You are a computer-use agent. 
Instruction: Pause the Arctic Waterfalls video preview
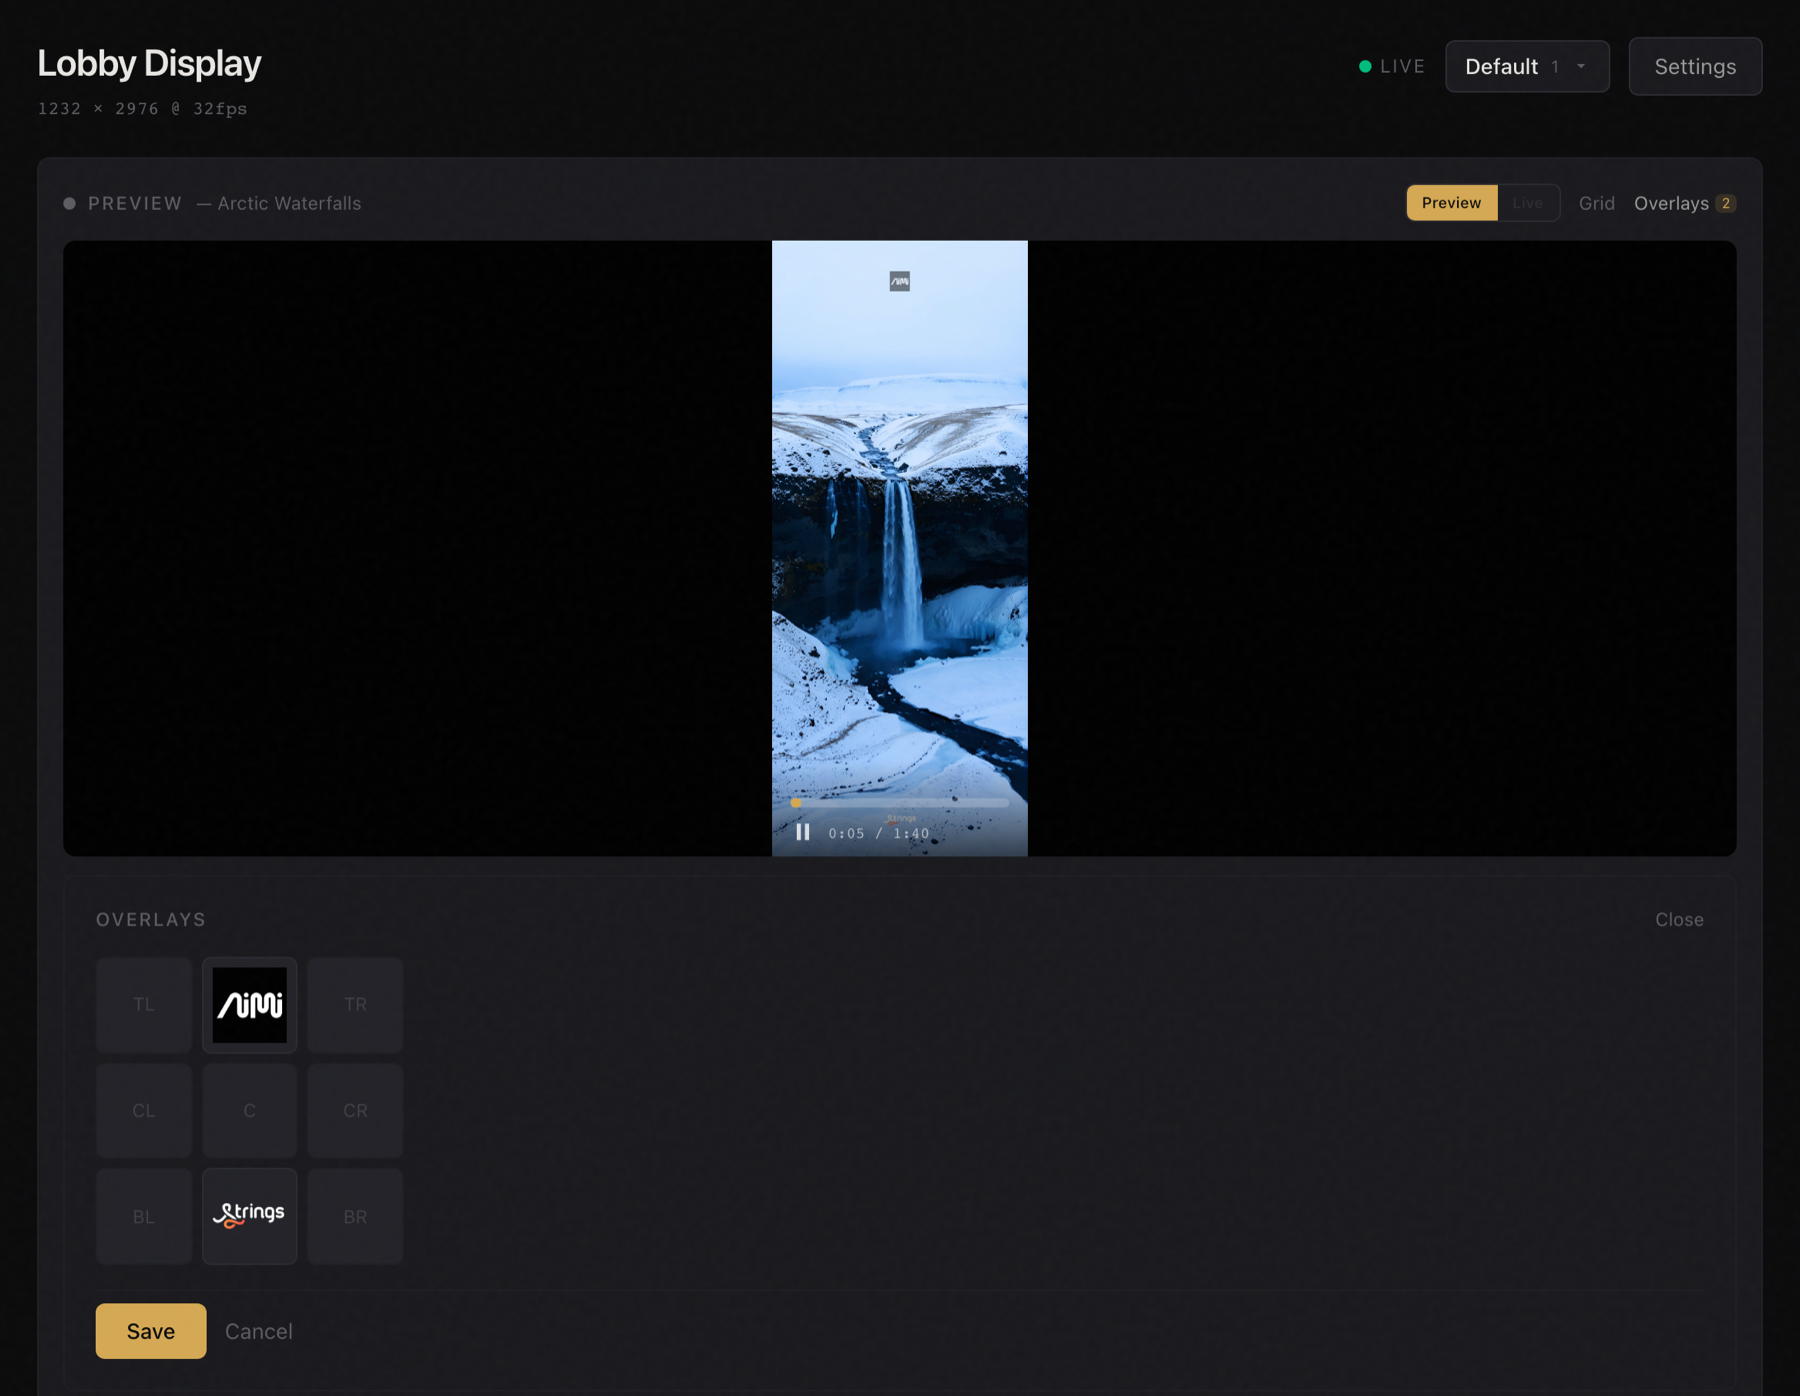click(x=802, y=832)
